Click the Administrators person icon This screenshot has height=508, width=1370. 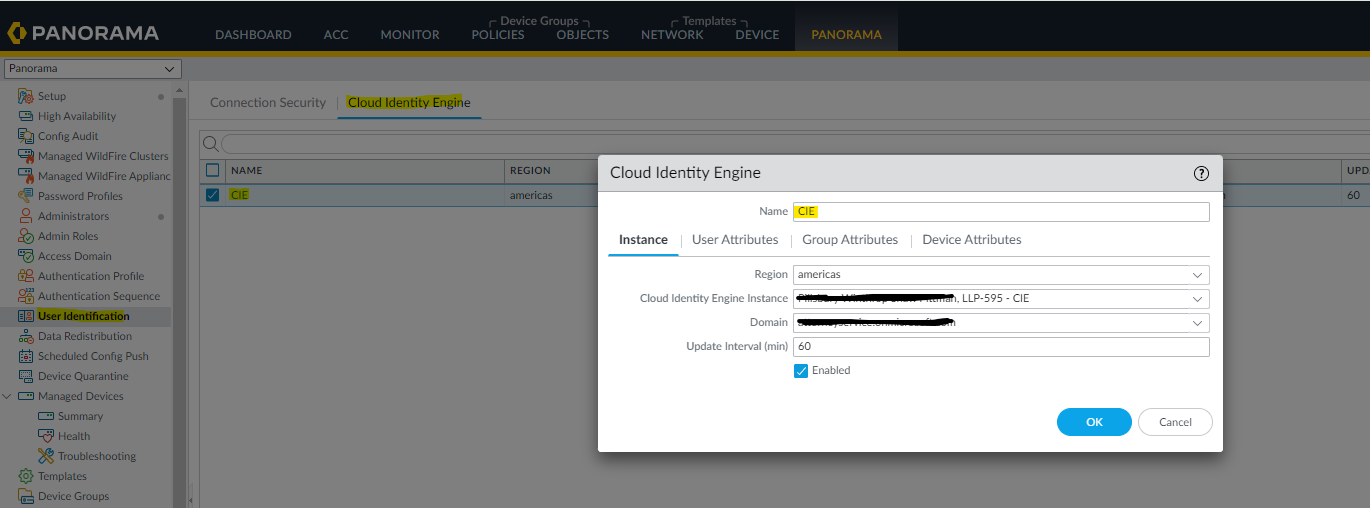click(x=26, y=216)
